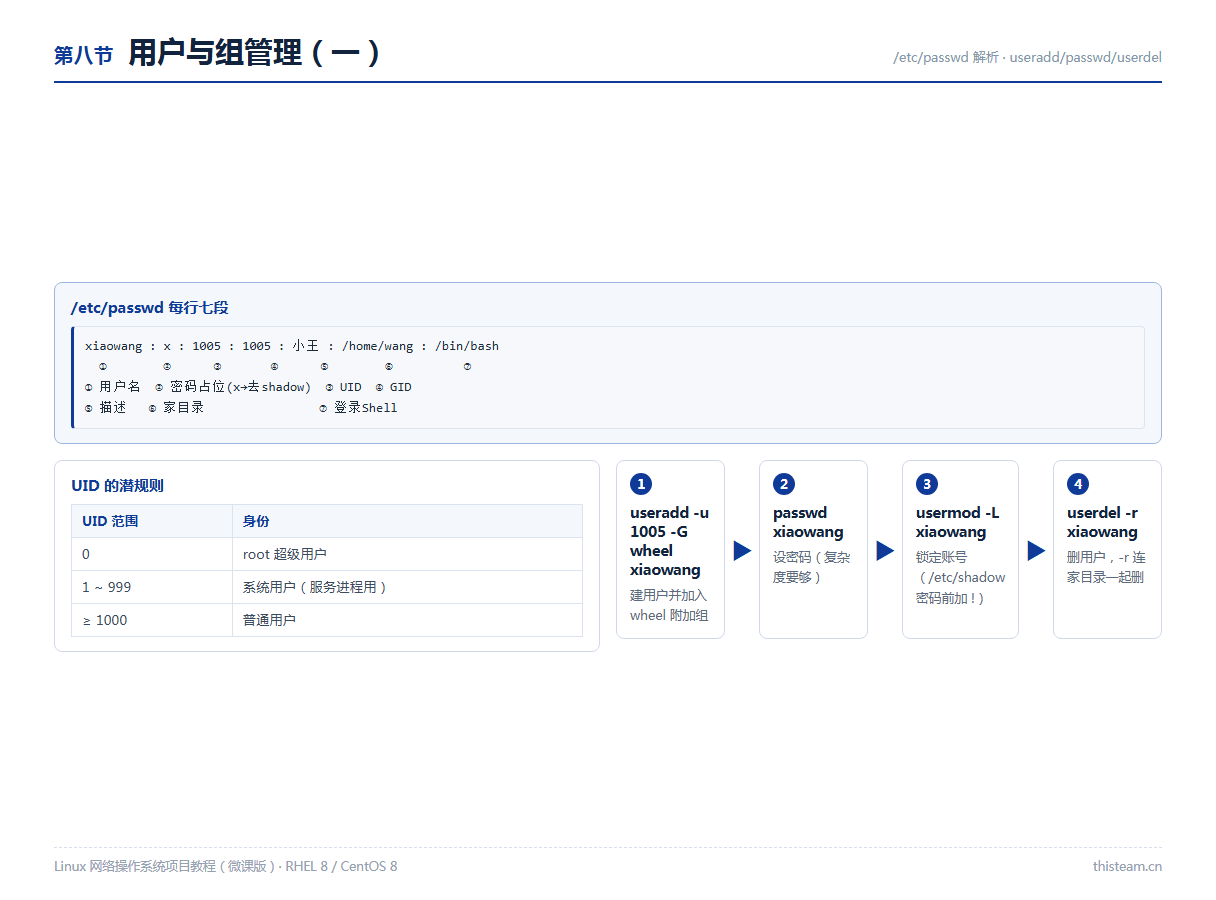Click arrow between useradd and passwd cards
The image size is (1216, 900).
(x=742, y=550)
